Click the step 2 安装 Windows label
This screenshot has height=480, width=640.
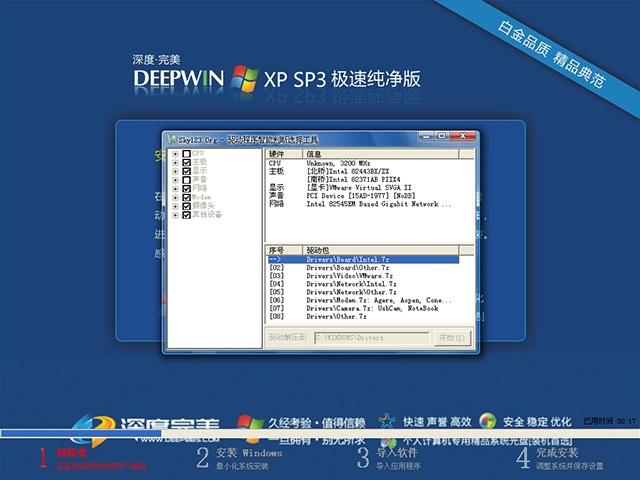[249, 453]
